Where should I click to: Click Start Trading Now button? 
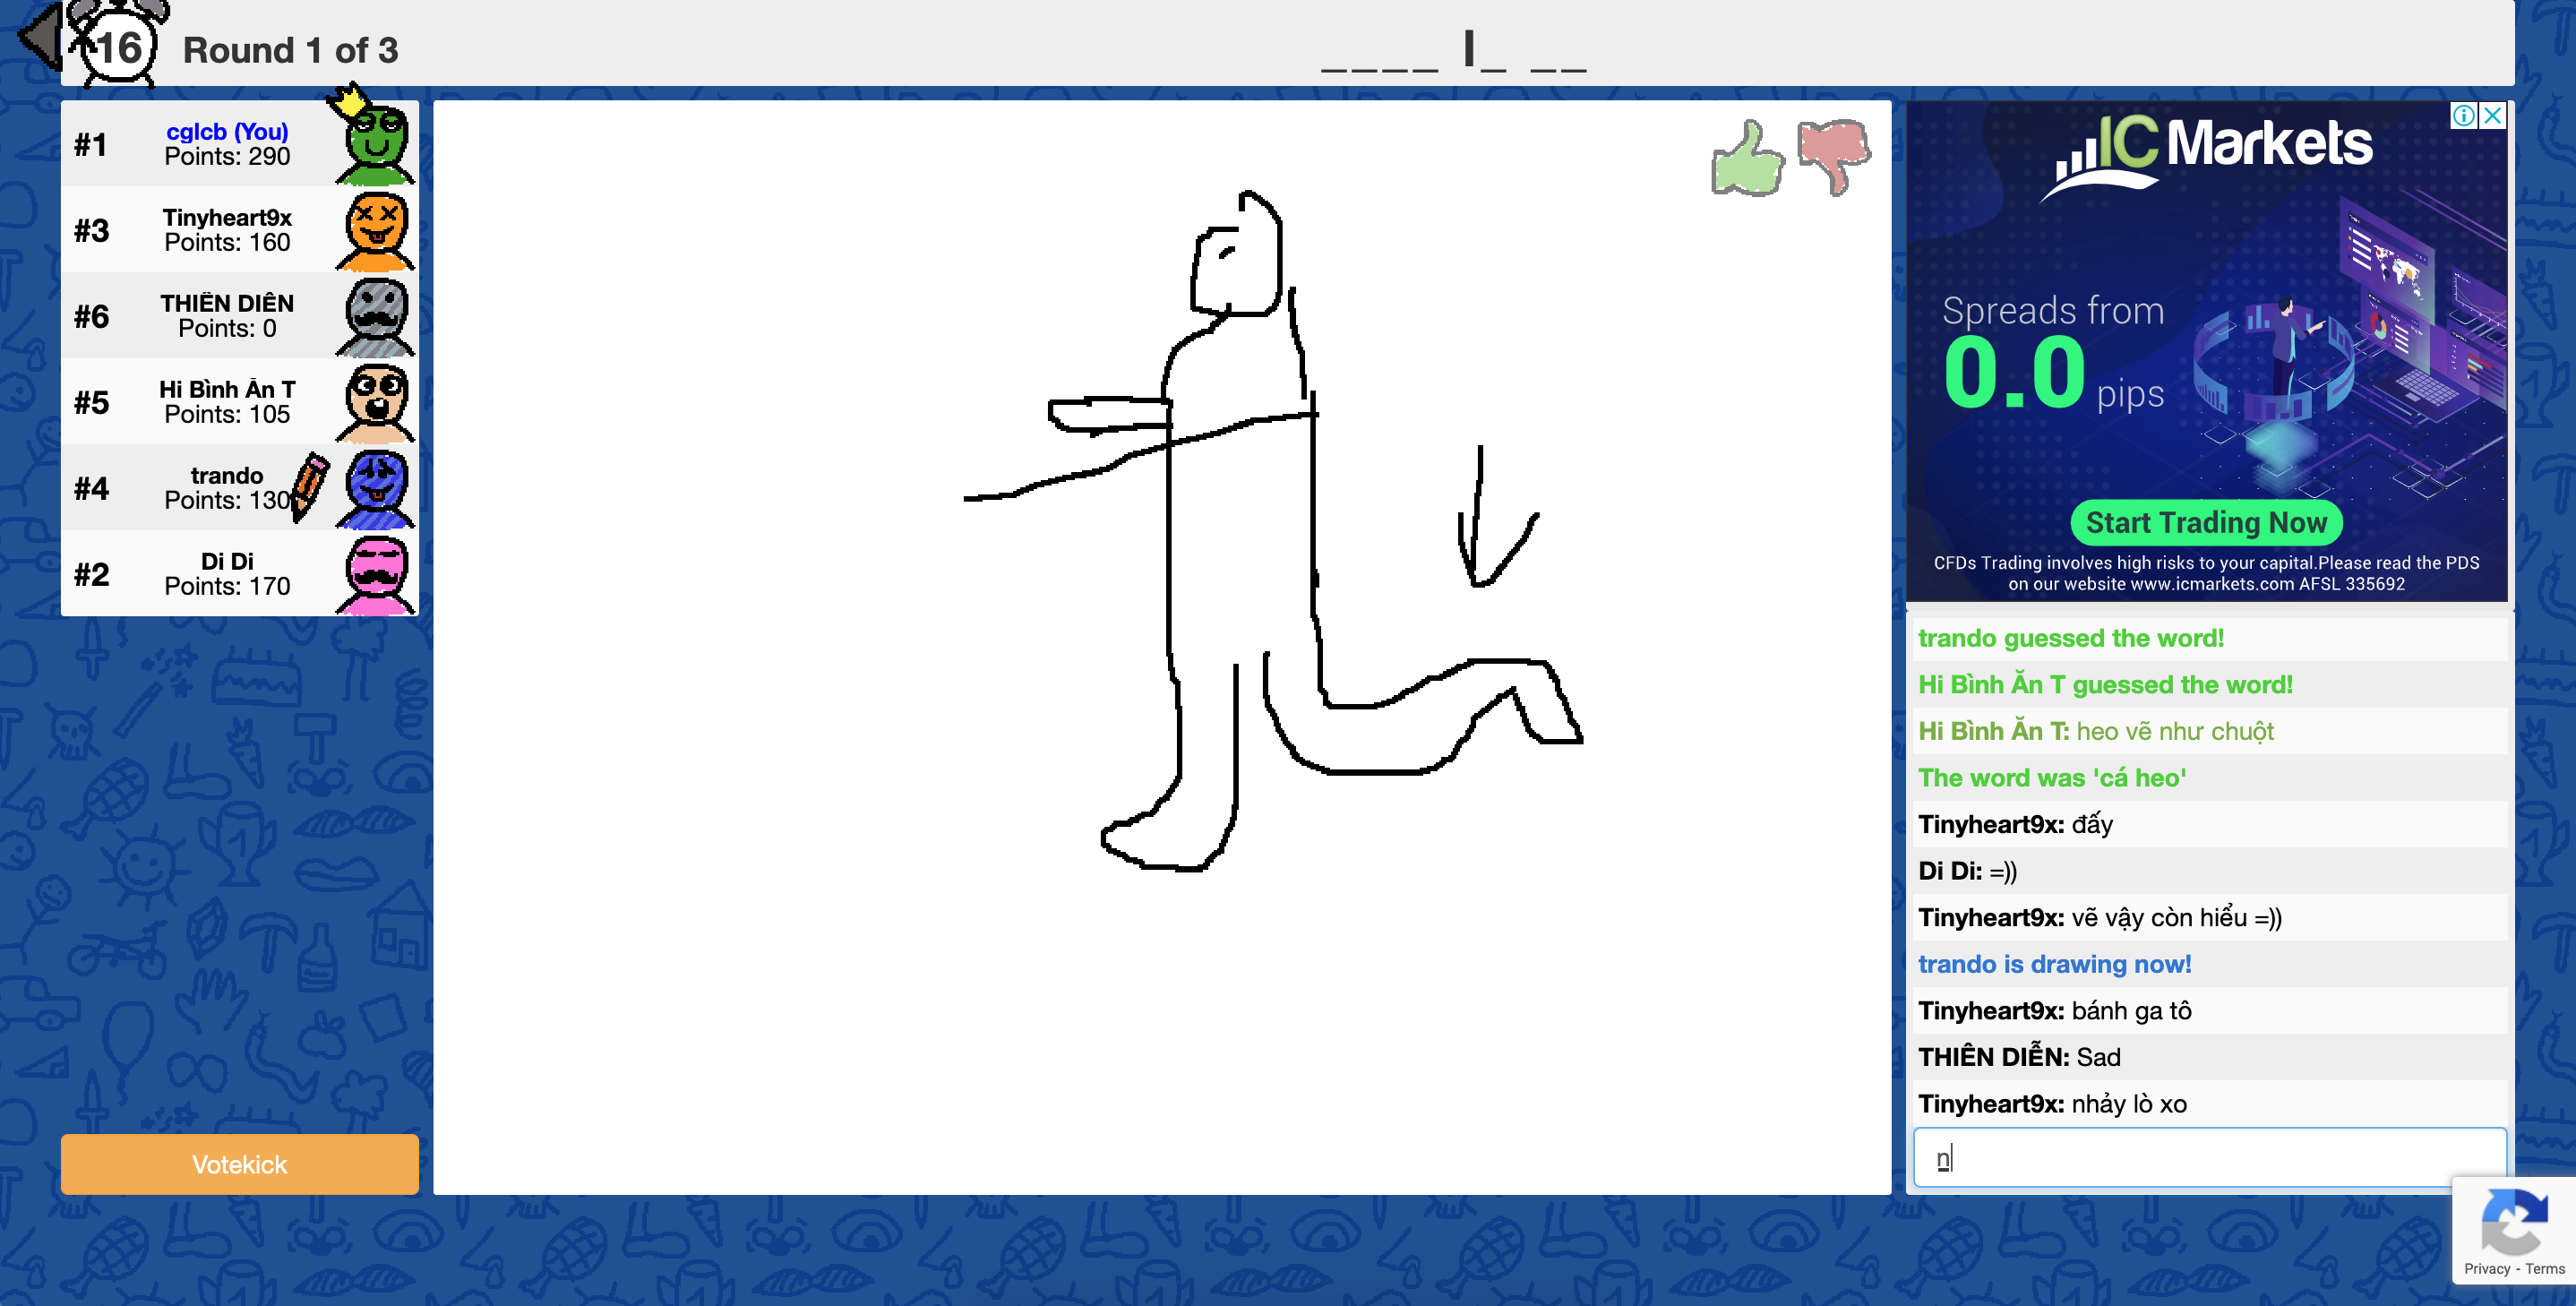[x=2205, y=522]
